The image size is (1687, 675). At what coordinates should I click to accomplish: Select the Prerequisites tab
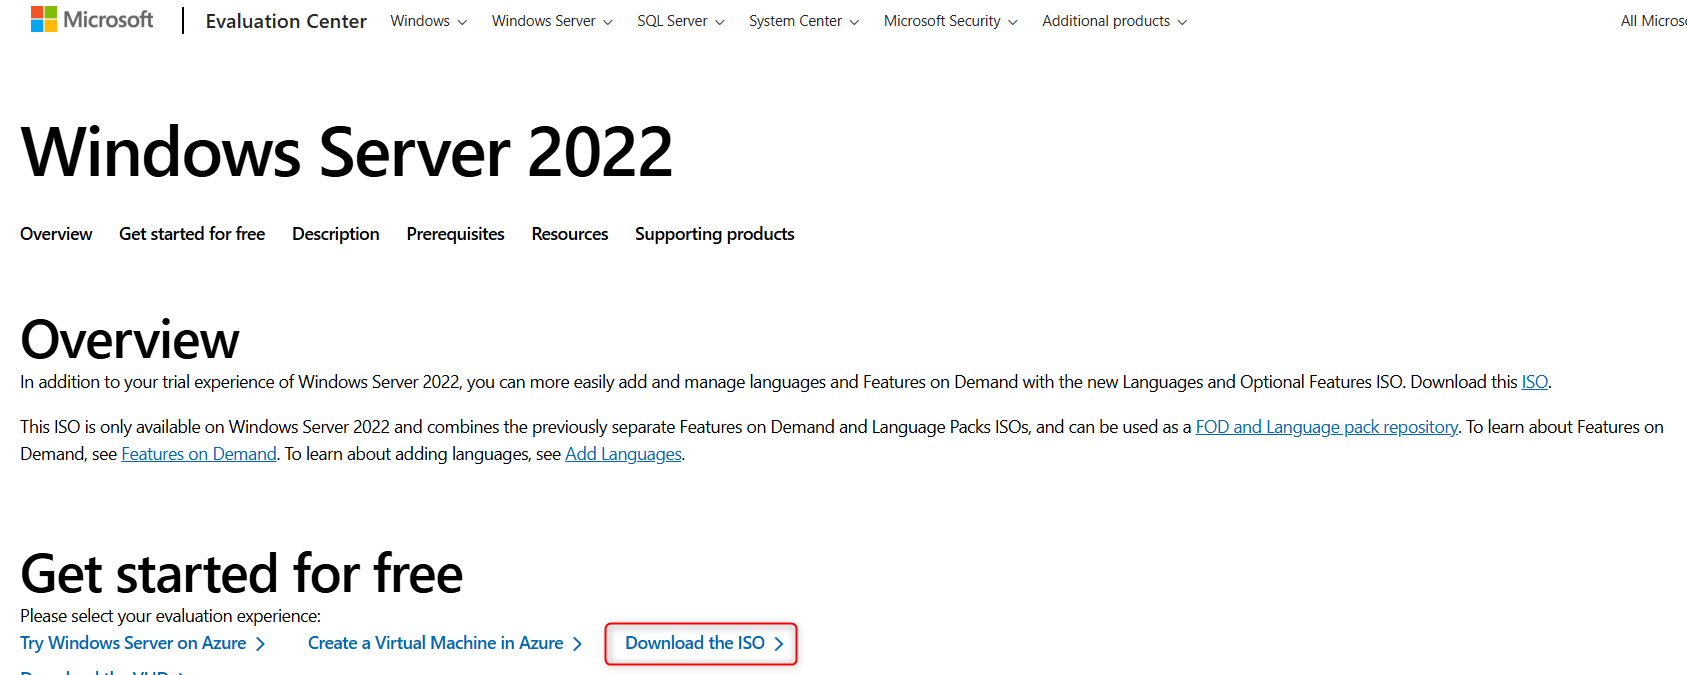[455, 234]
